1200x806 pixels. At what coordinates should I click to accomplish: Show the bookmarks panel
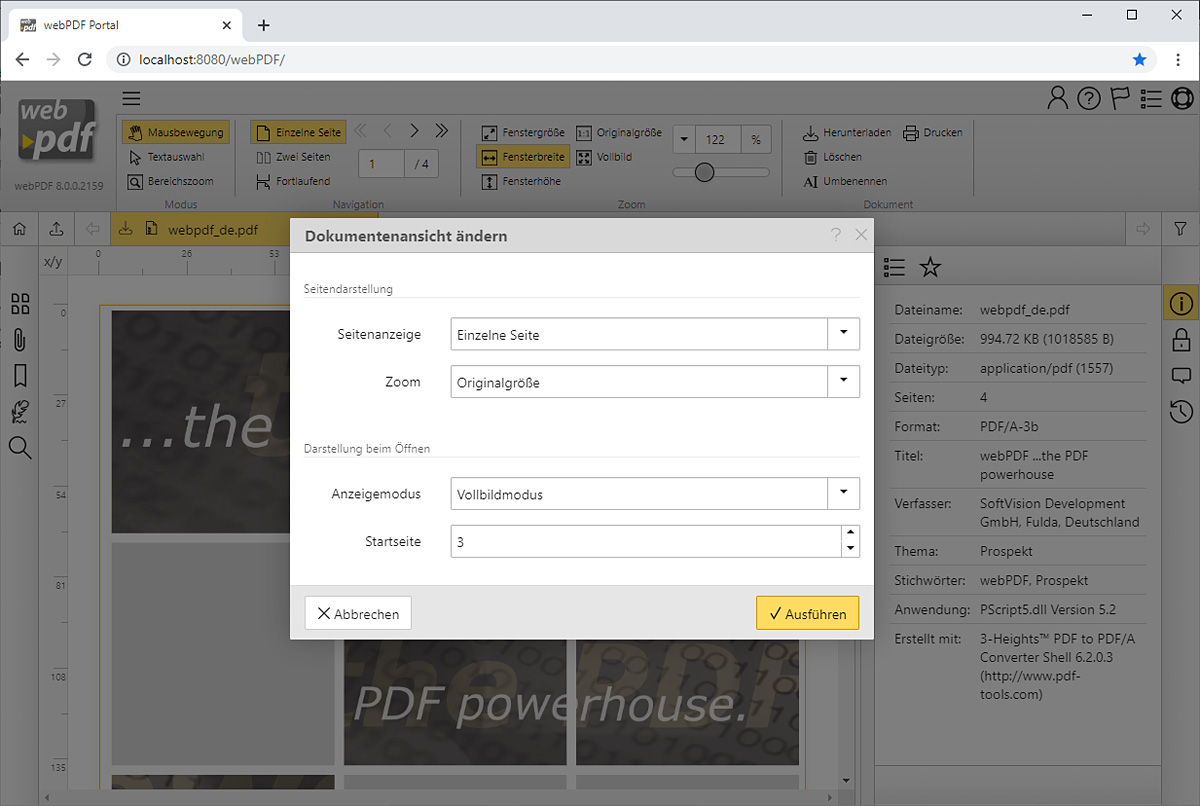(20, 375)
